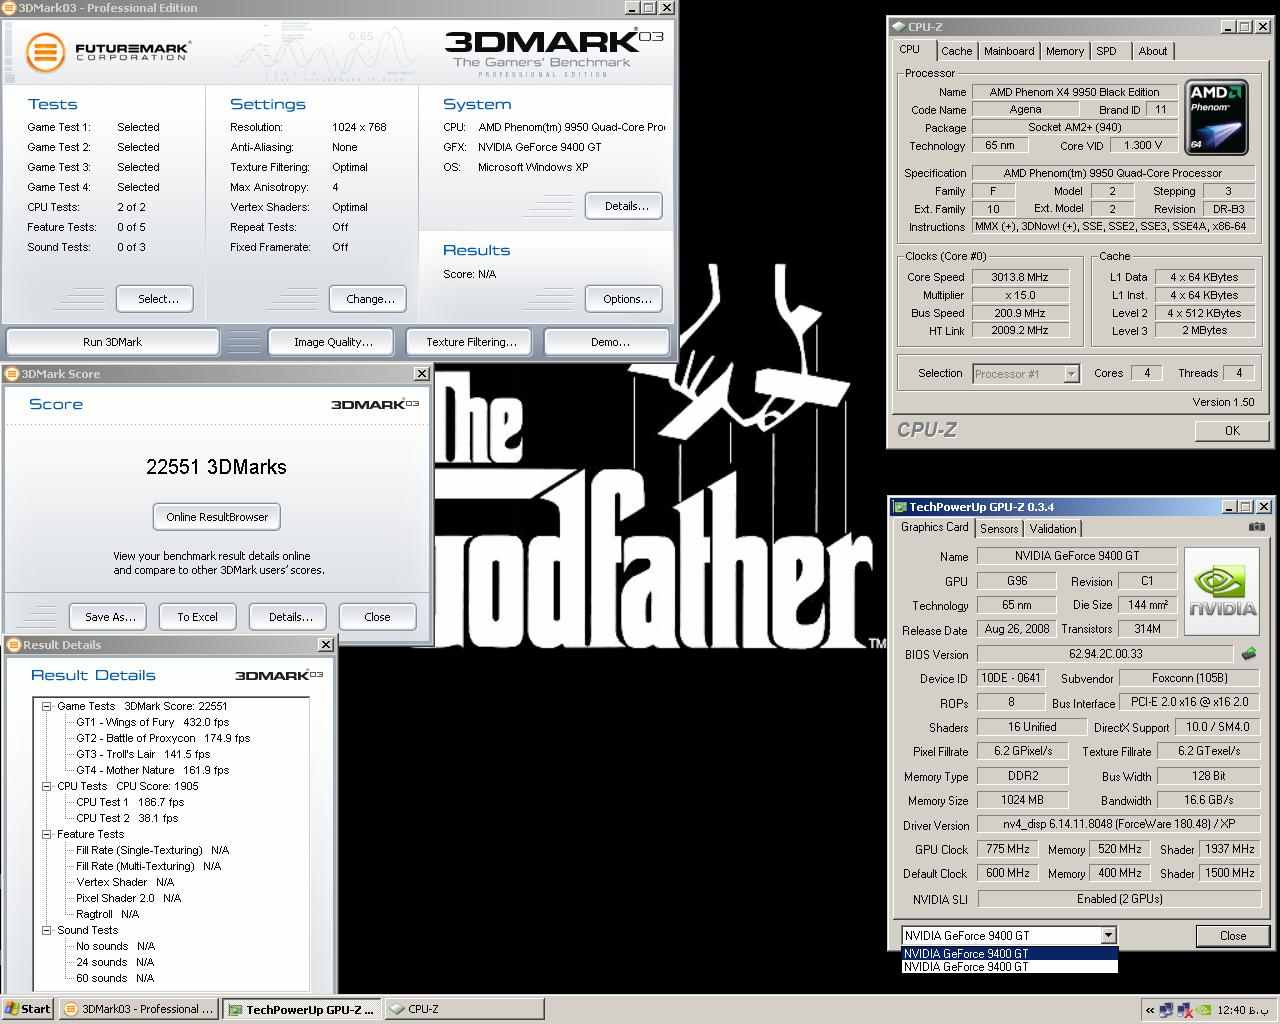Select CPU Test 2 result row
This screenshot has height=1024, width=1280.
(127, 818)
